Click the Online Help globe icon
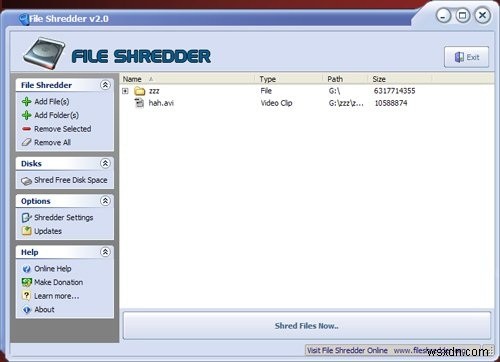 (26, 269)
